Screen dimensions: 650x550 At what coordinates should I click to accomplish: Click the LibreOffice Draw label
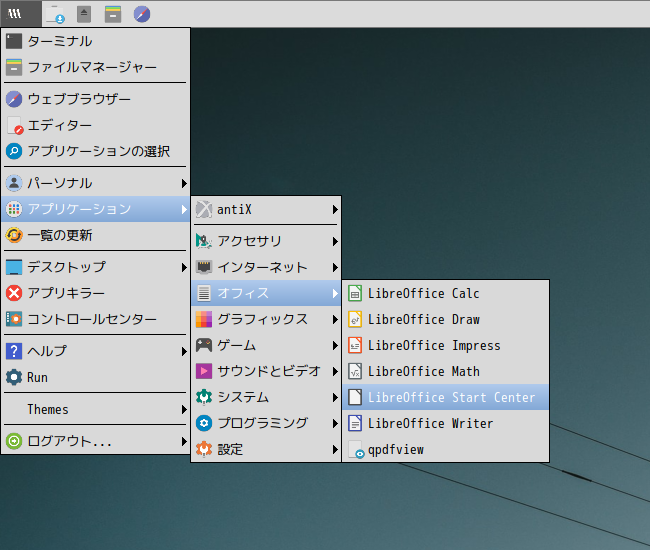click(x=424, y=320)
